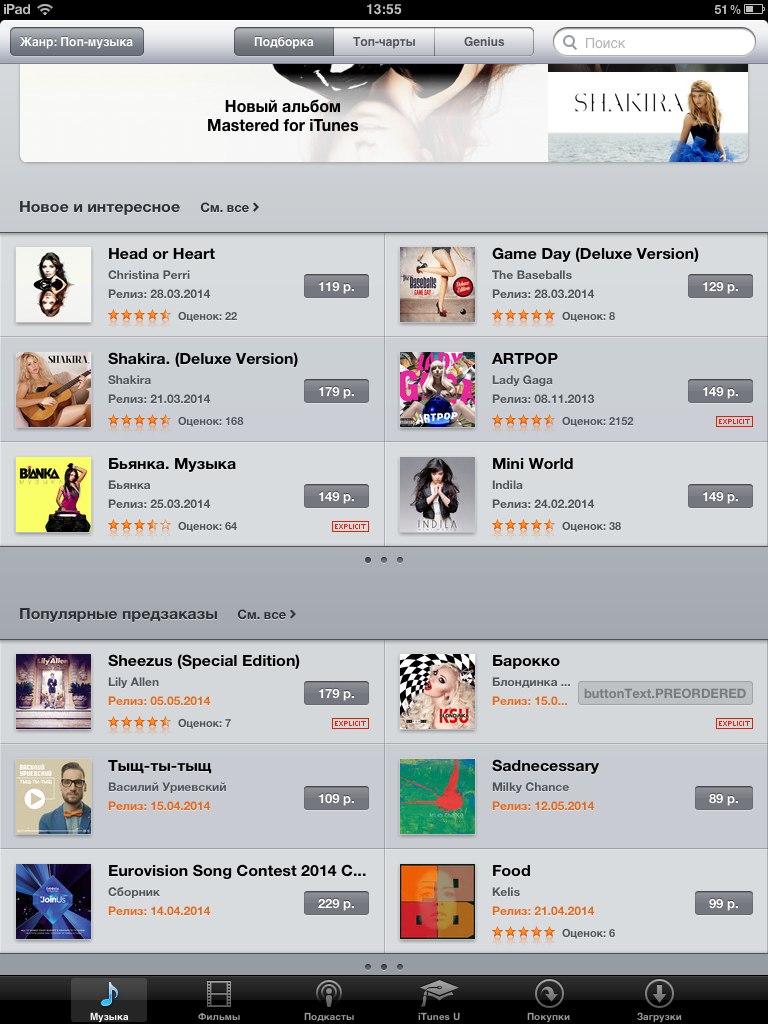Open the iTunes U graduation cap icon
Image resolution: width=768 pixels, height=1024 pixels.
[x=439, y=994]
